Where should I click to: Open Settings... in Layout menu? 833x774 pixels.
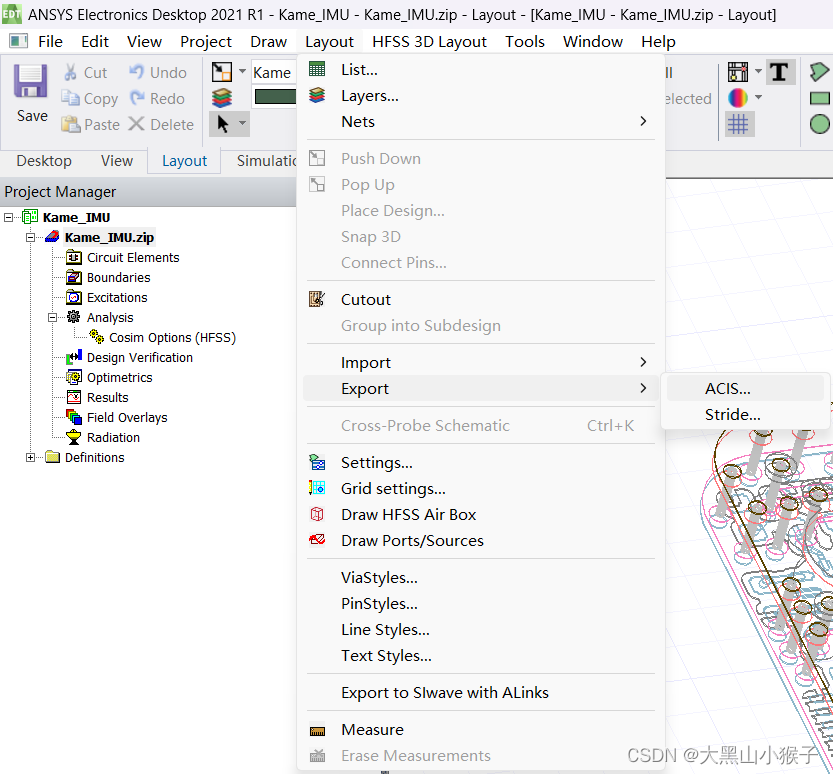point(481,463)
